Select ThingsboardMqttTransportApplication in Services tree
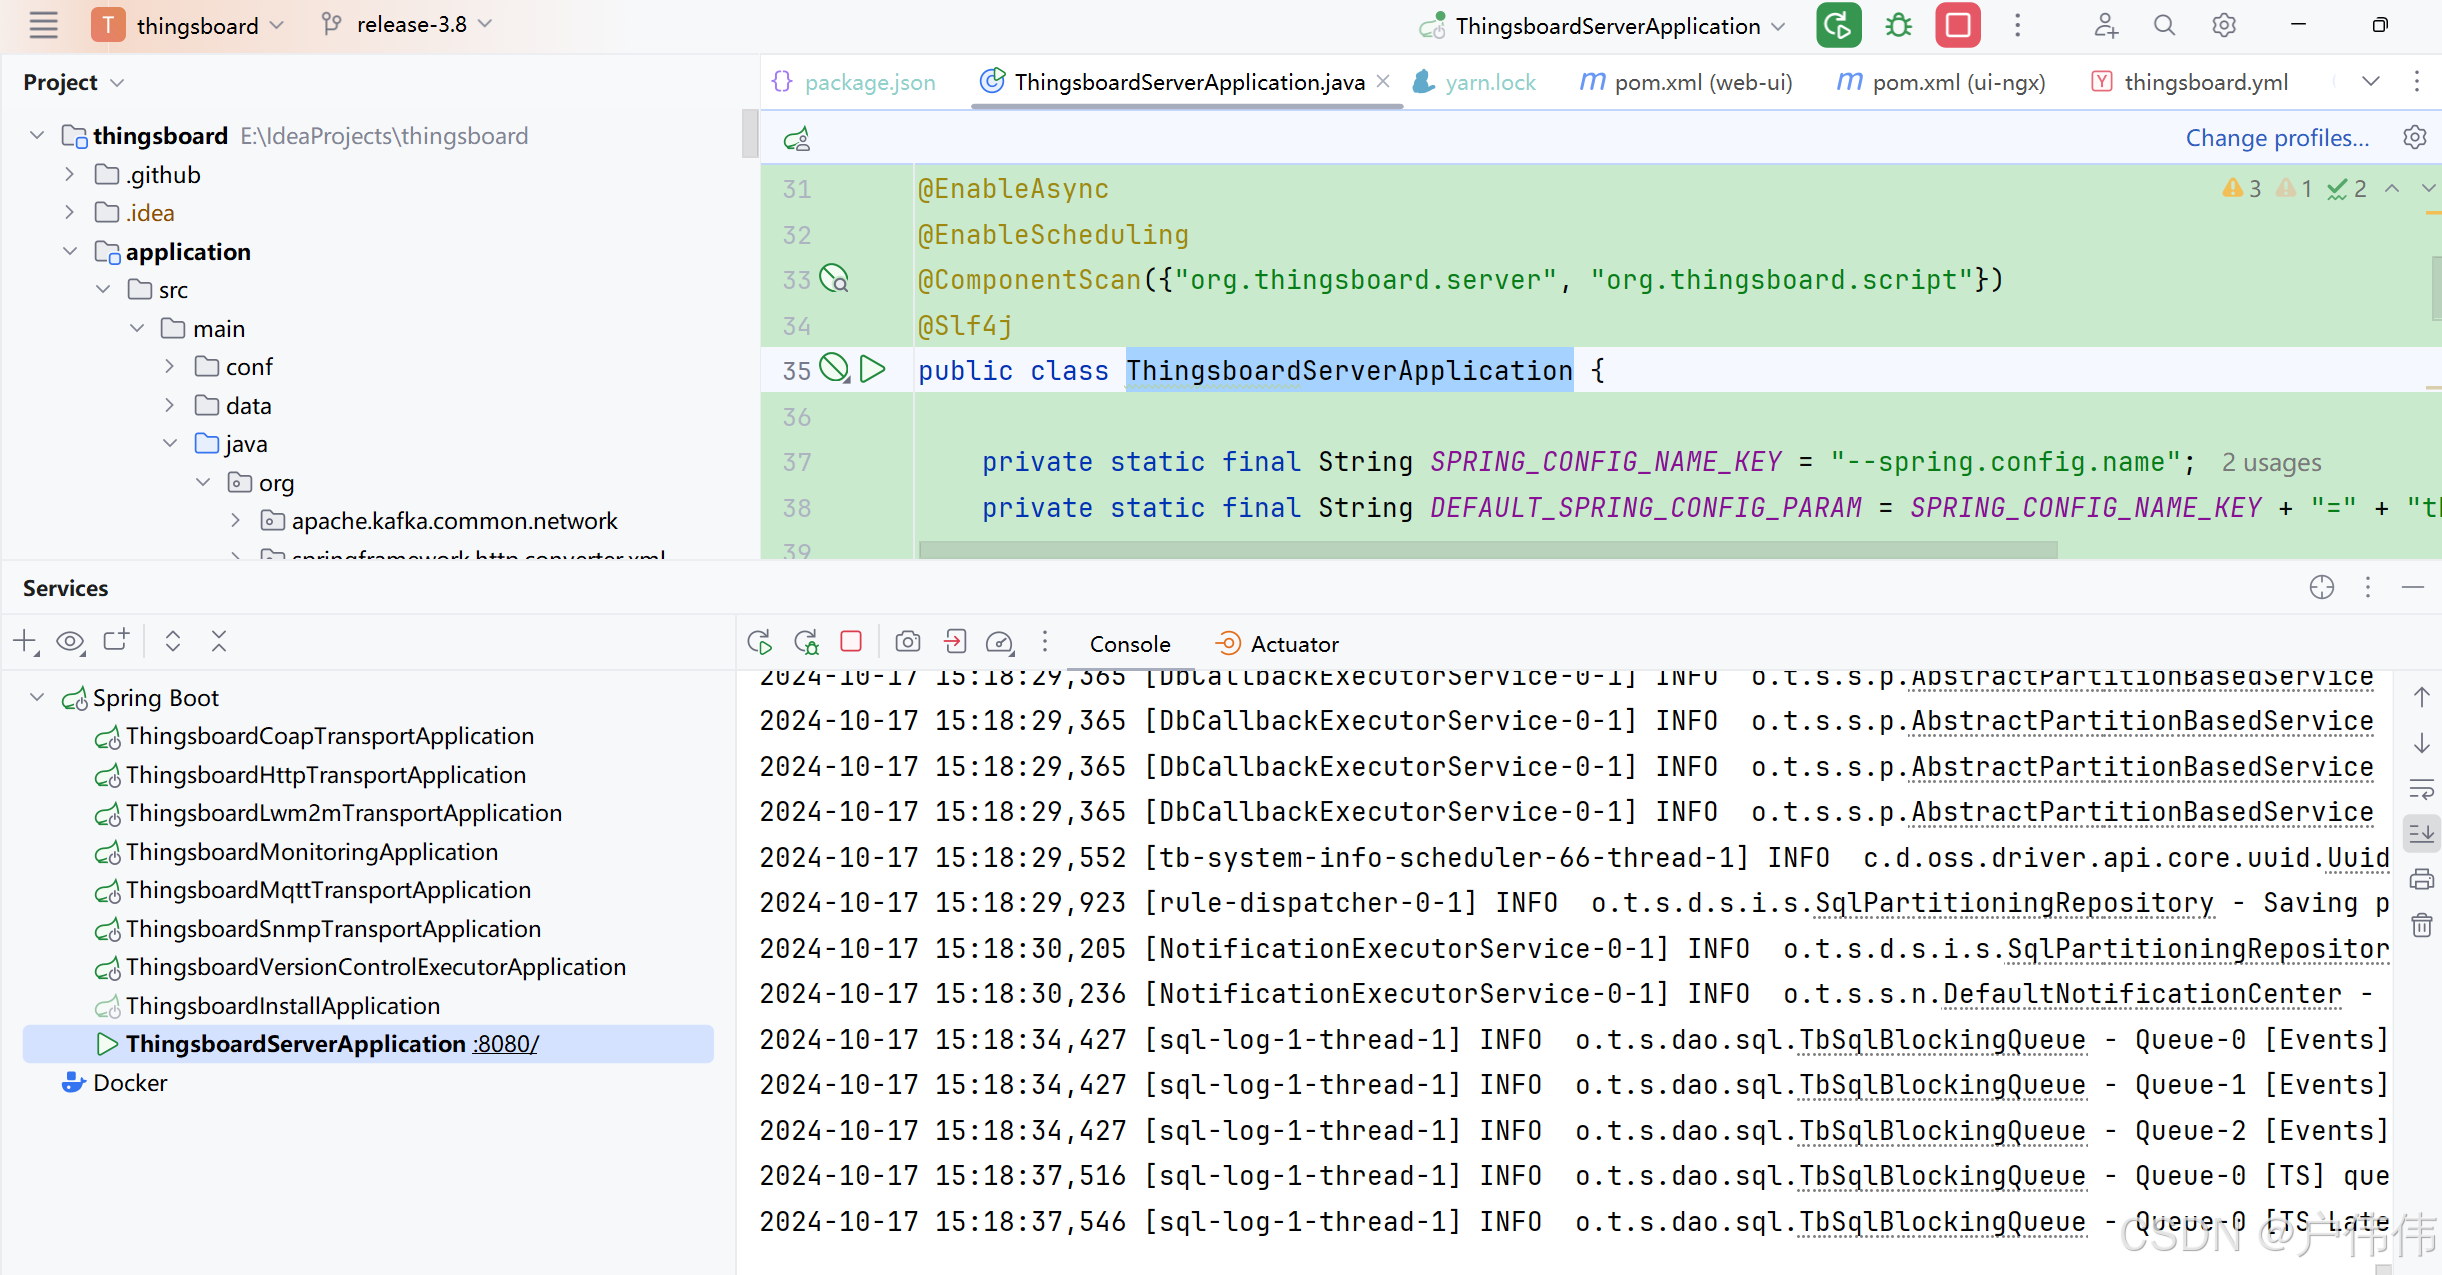The height and width of the screenshot is (1275, 2442). pyautogui.click(x=328, y=890)
